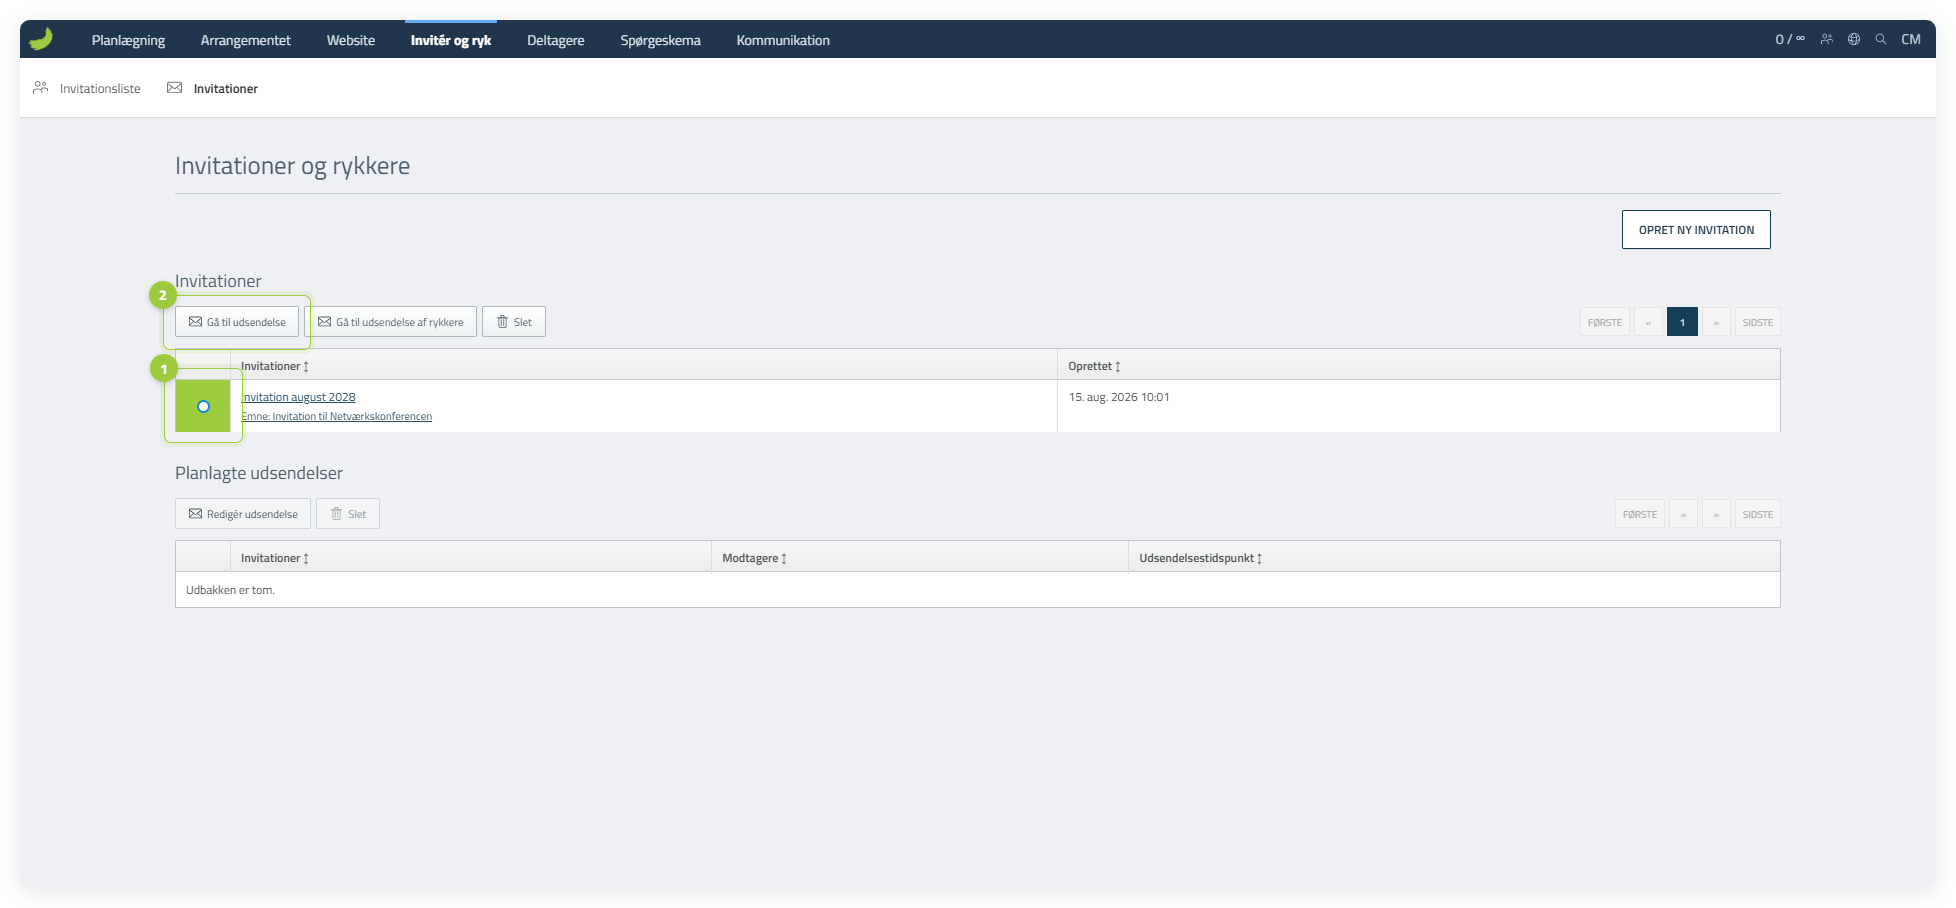The height and width of the screenshot is (908, 1956).
Task: Click Gå til udsendelse af rykkere
Action: click(391, 322)
